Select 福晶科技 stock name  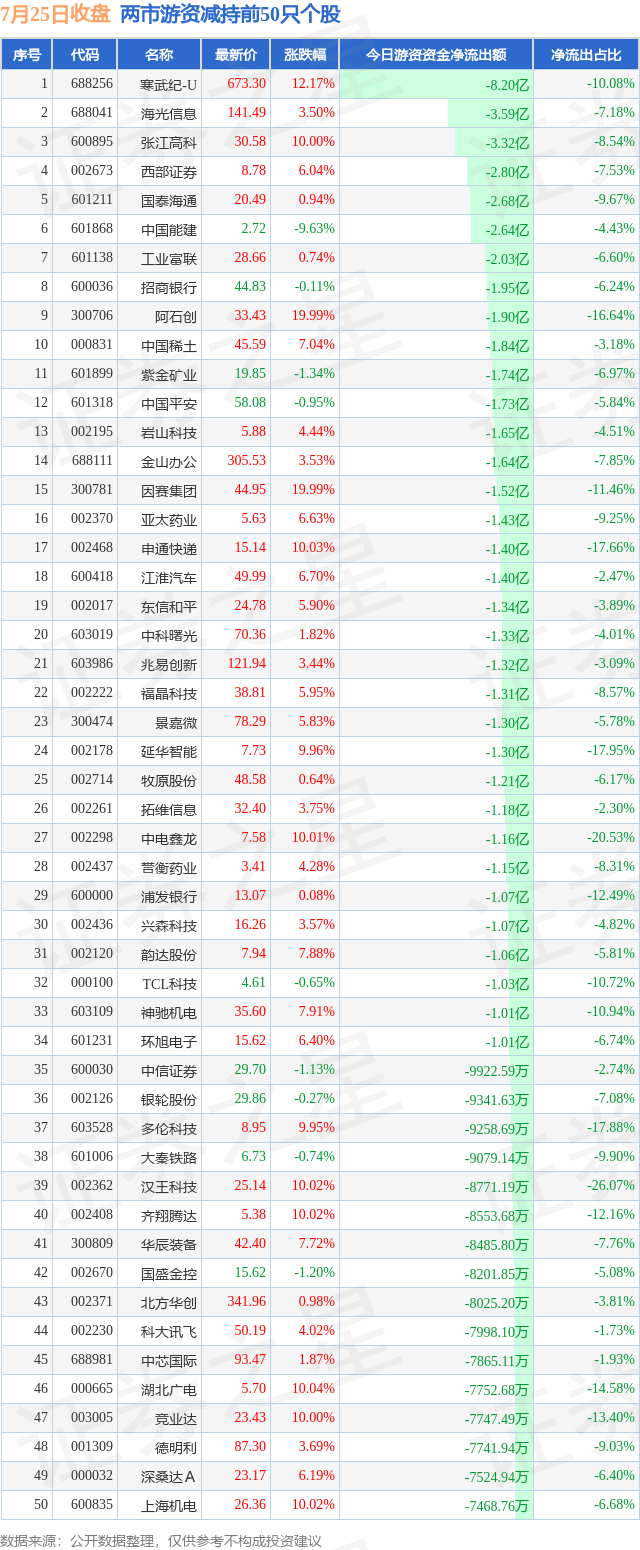click(169, 693)
